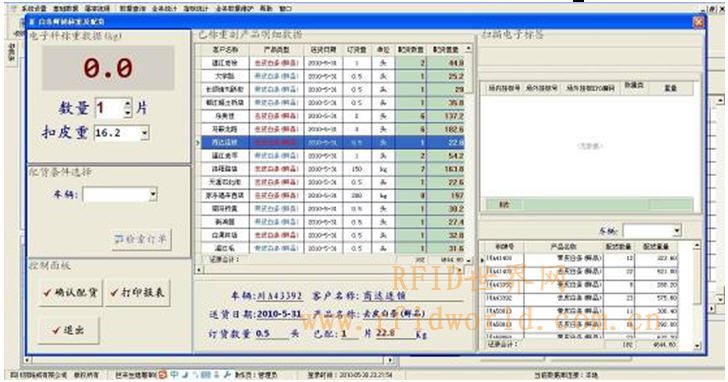Screen dimensions: 728x382
Task: Click the 退出 exit button
Action: point(68,330)
